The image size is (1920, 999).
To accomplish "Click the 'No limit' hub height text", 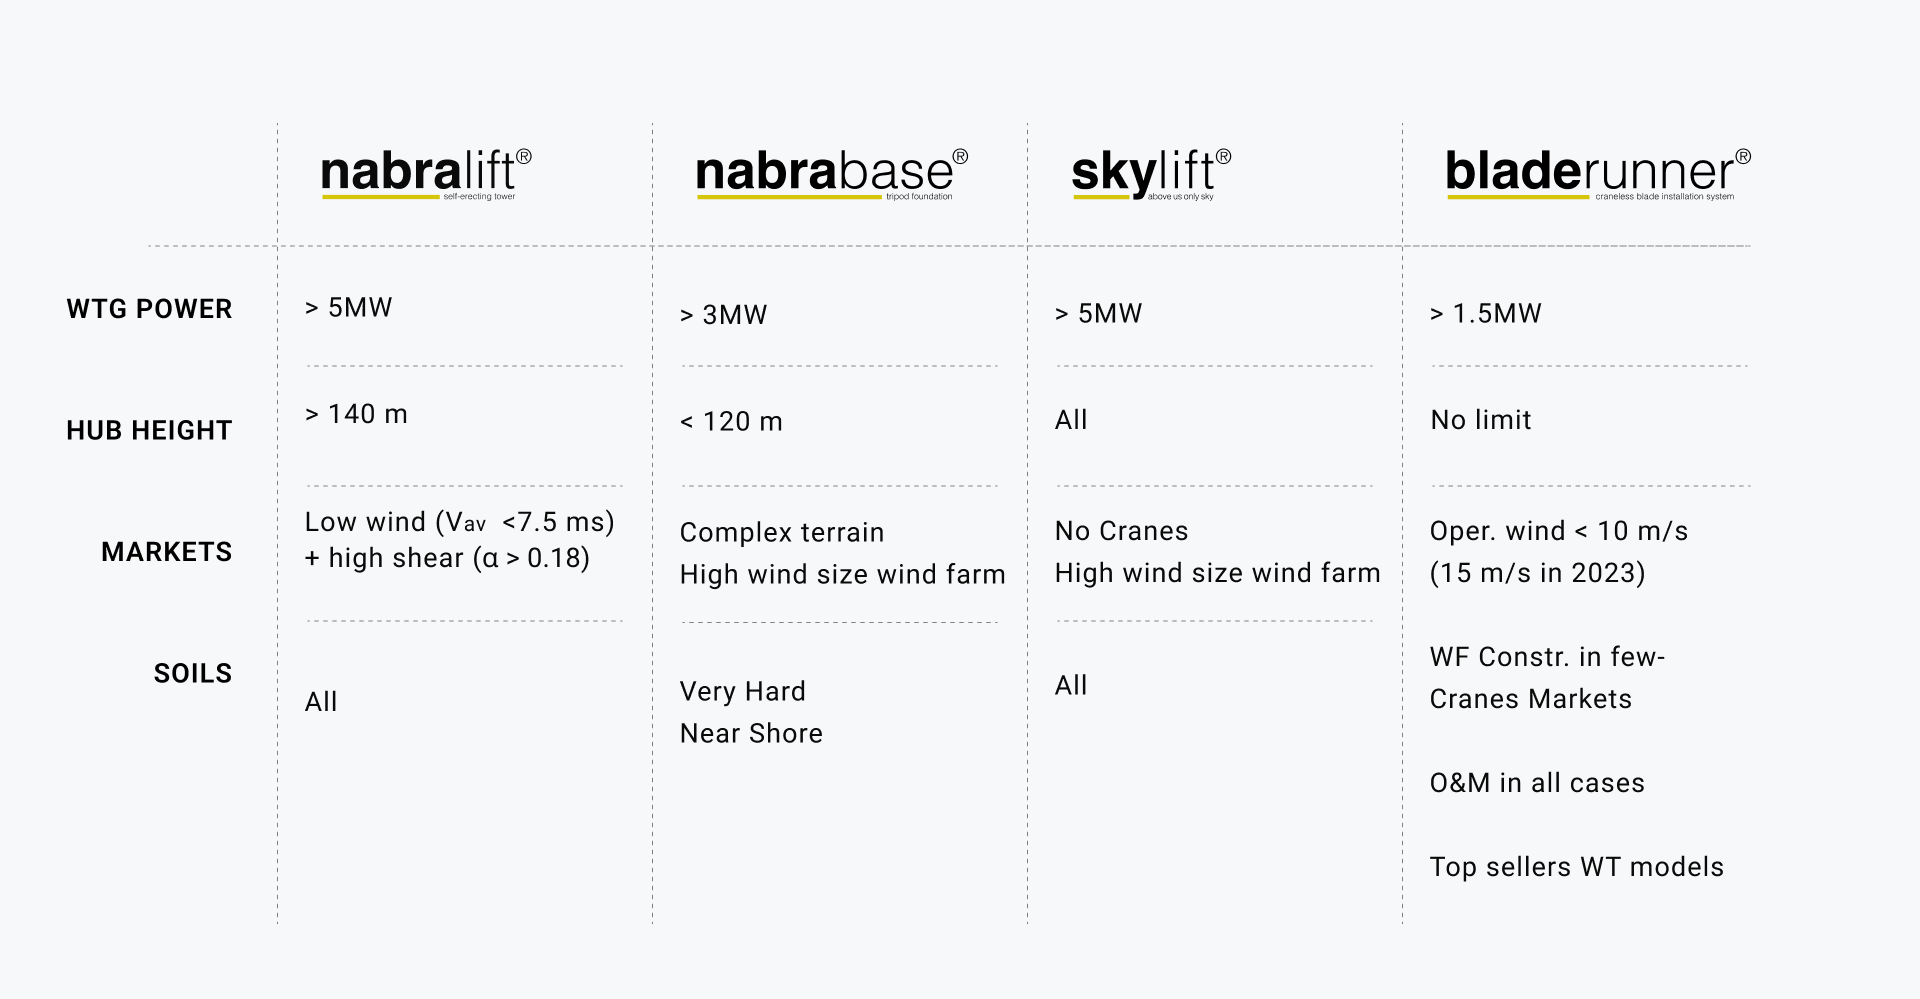I will tap(1480, 420).
